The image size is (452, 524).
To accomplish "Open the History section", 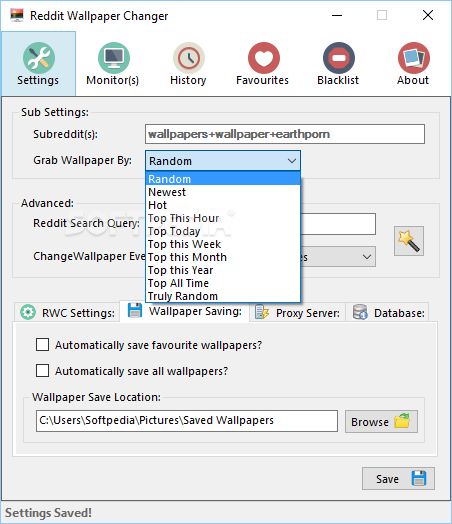I will [188, 63].
